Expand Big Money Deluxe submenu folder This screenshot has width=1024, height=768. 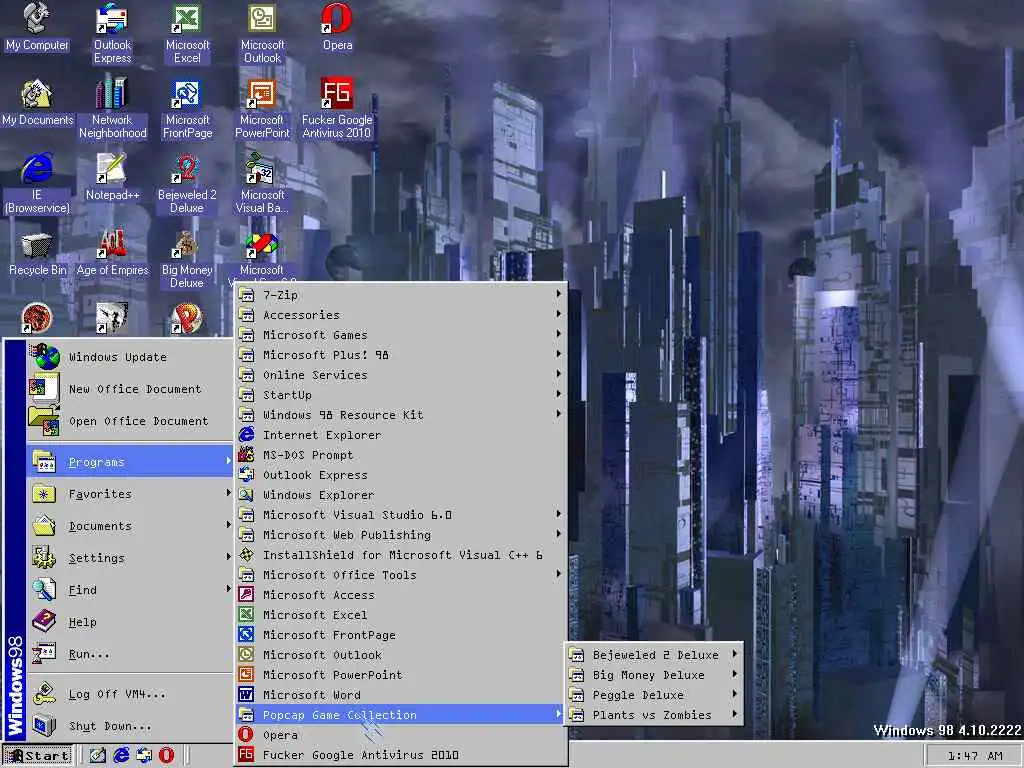click(654, 675)
